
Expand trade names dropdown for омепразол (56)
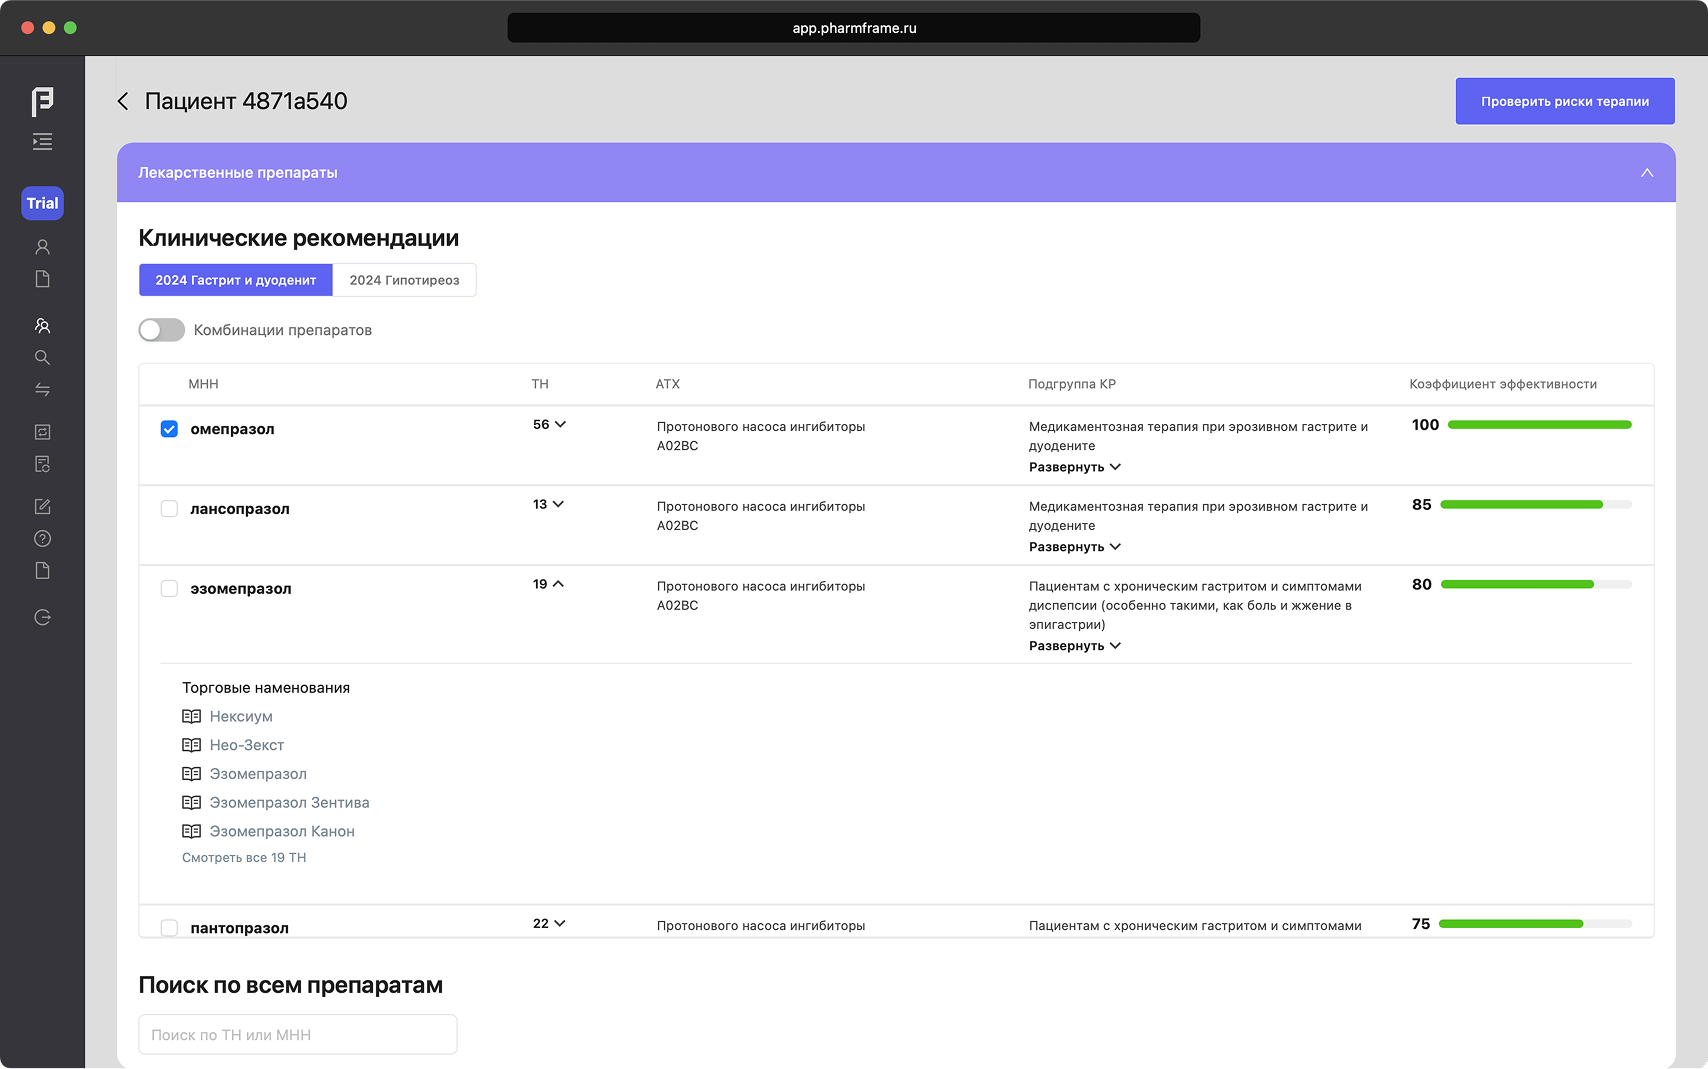point(549,425)
